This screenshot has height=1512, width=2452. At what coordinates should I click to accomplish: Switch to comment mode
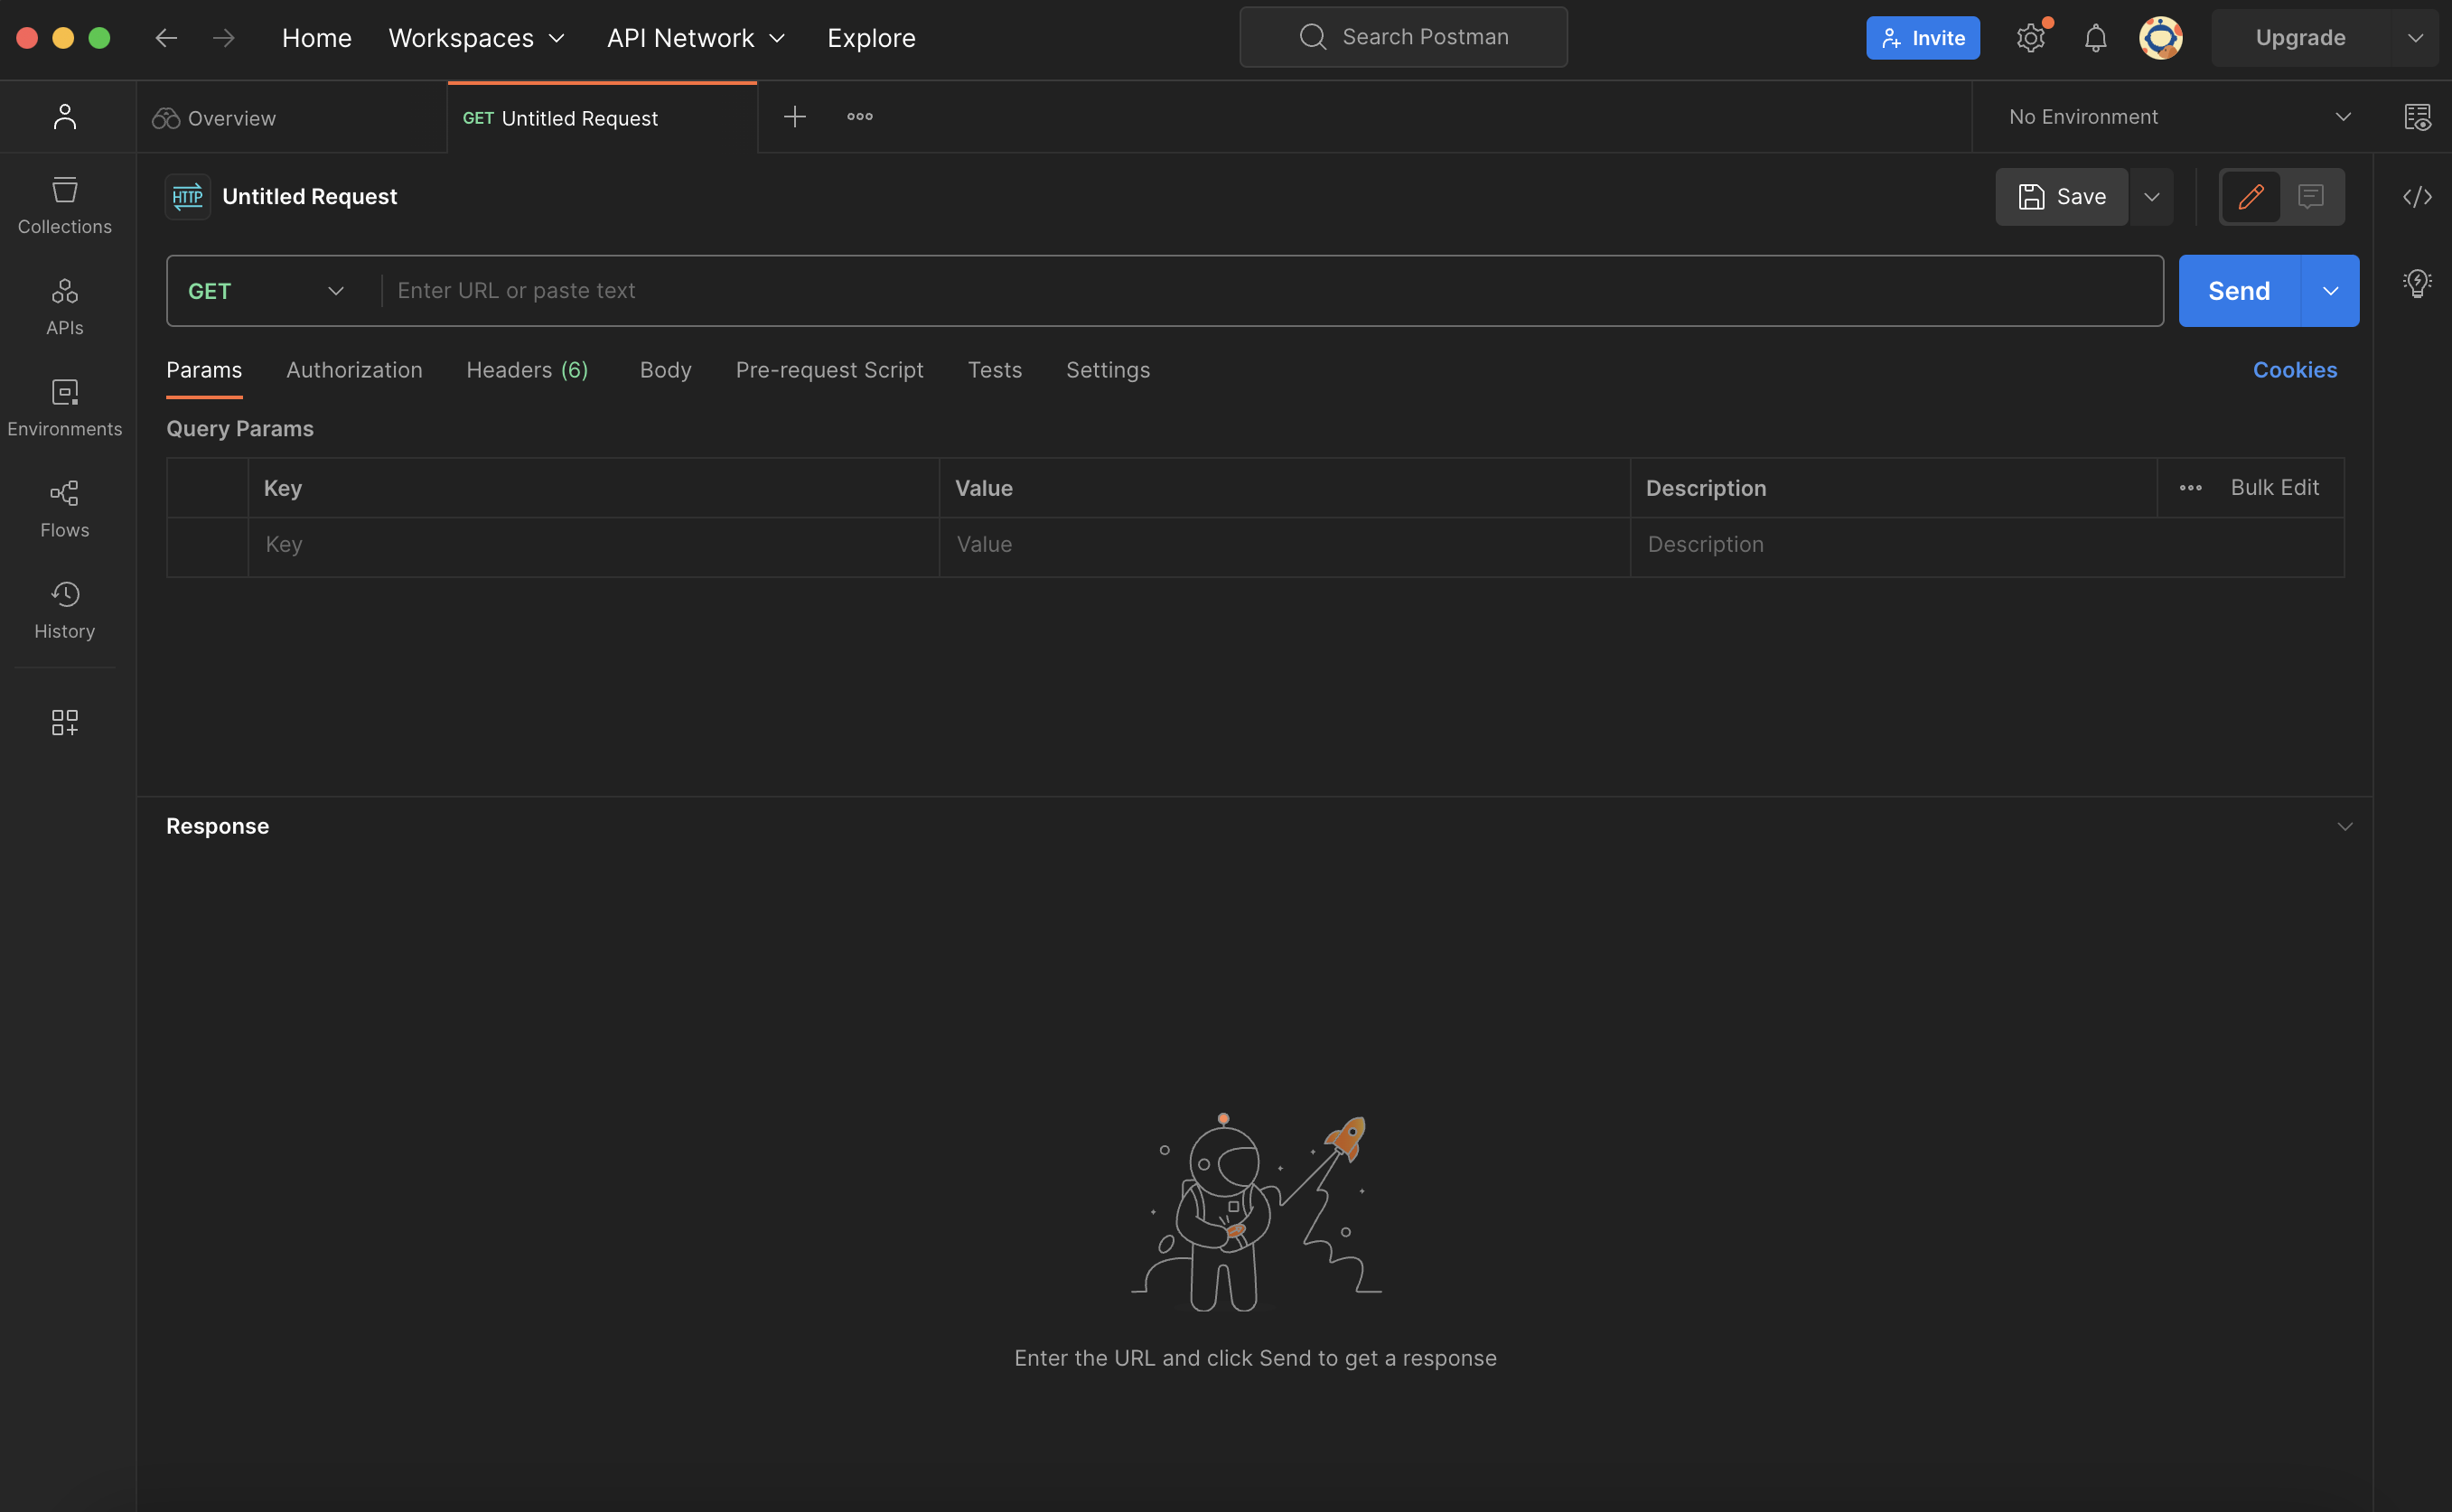(x=2310, y=197)
